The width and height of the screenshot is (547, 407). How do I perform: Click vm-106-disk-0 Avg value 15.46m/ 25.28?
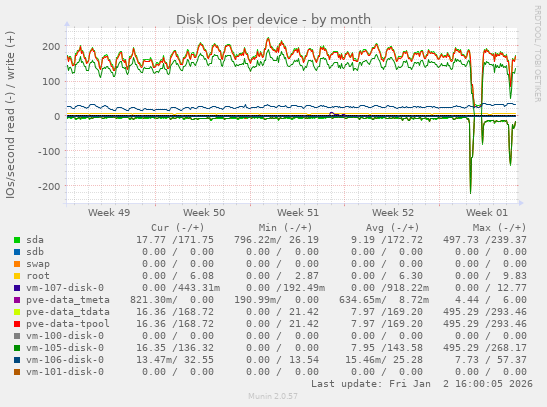[x=384, y=360]
